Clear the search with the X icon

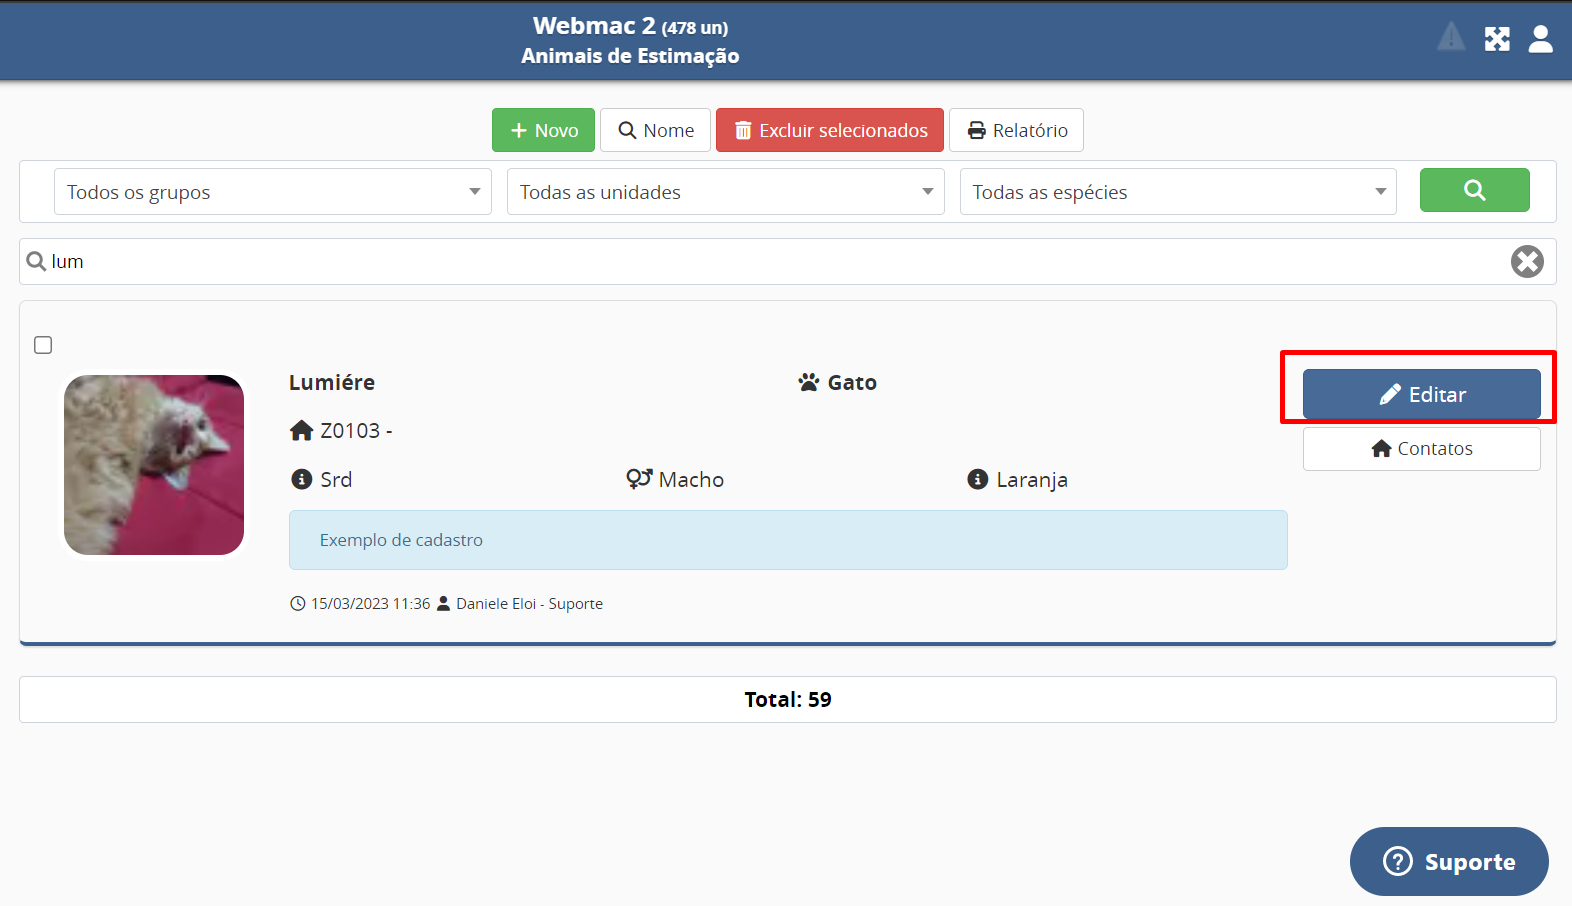[1527, 262]
